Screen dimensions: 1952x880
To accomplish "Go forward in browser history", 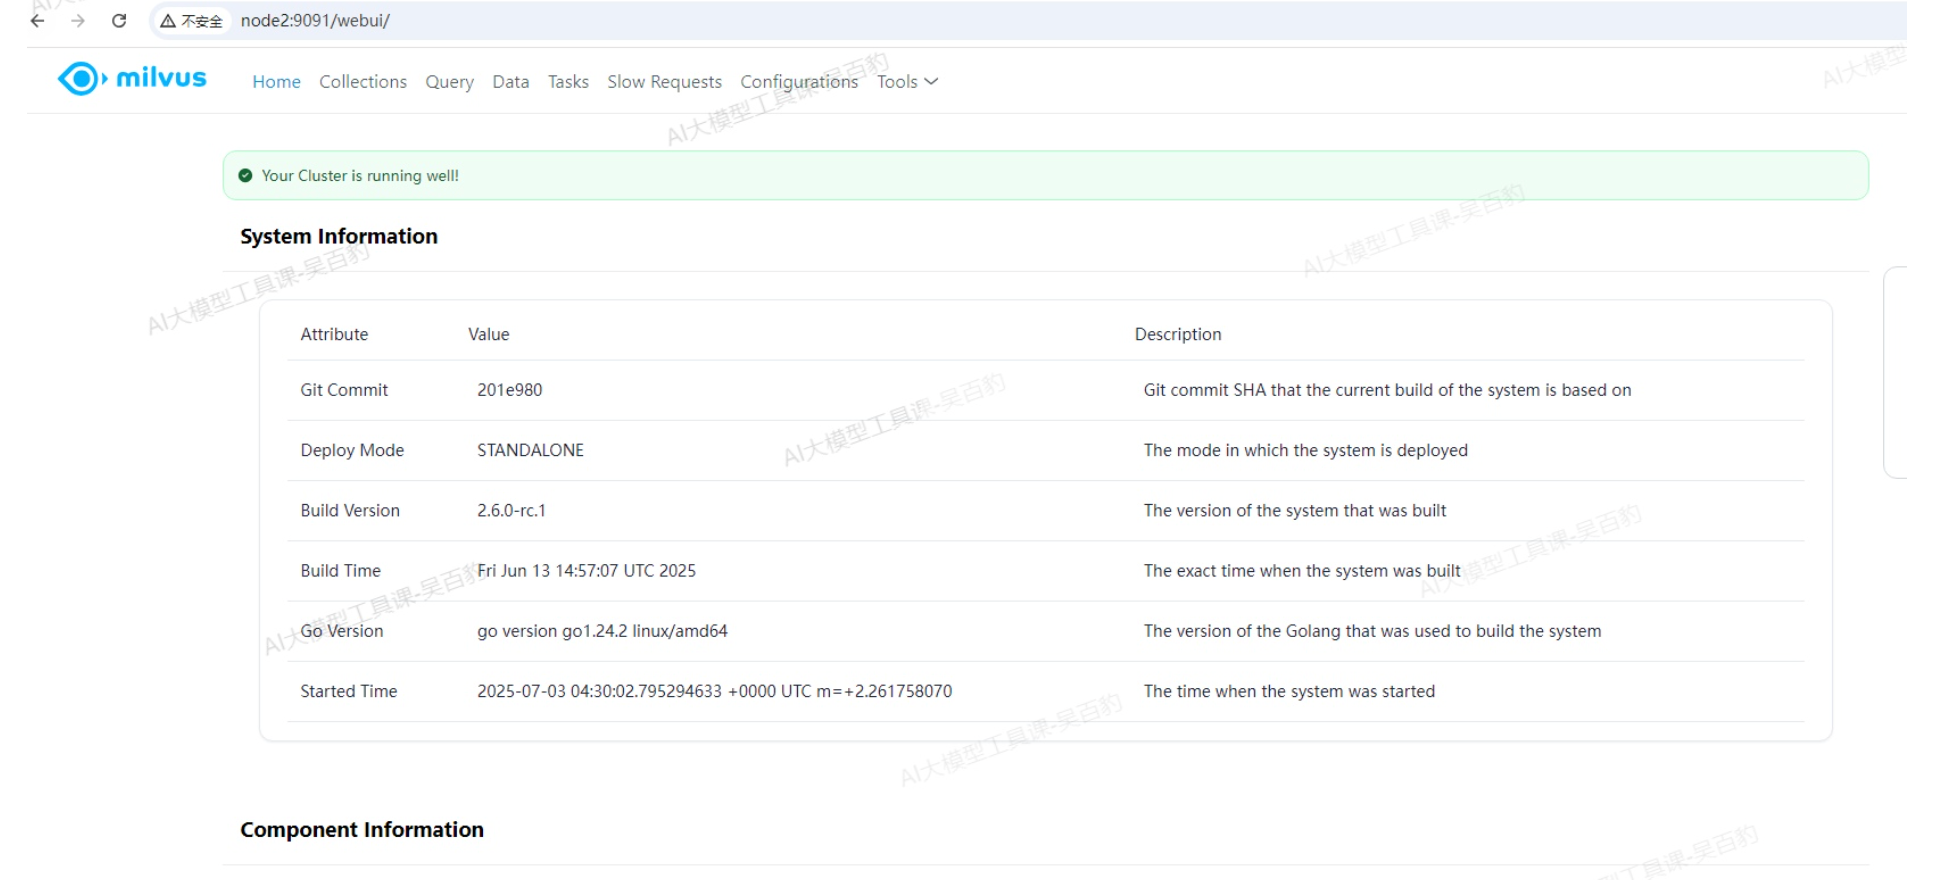I will click(x=78, y=20).
